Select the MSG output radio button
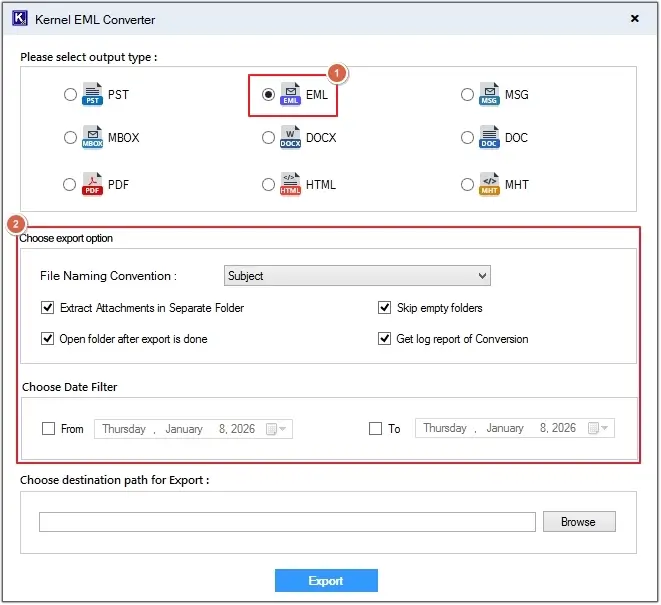The width and height of the screenshot is (661, 605). pyautogui.click(x=467, y=94)
